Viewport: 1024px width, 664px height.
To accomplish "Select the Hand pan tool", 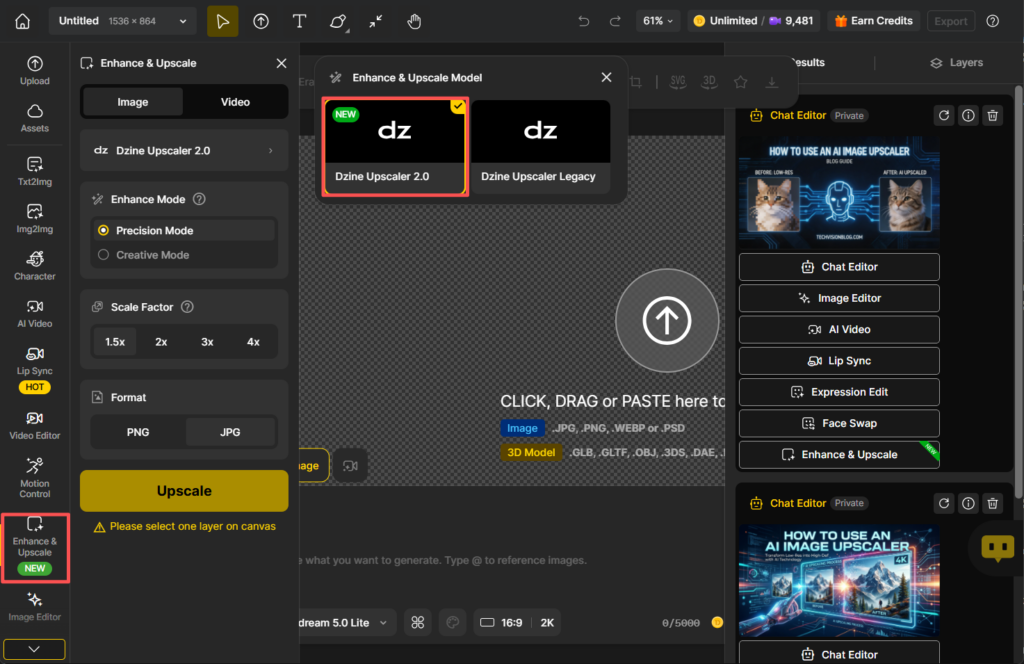I will pyautogui.click(x=415, y=21).
